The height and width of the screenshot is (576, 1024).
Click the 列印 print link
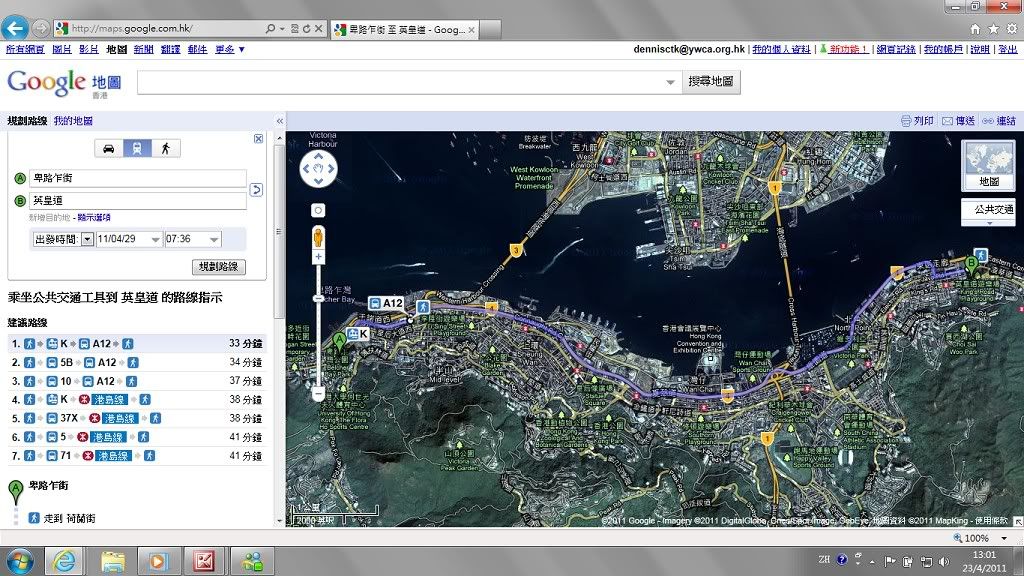pos(917,121)
